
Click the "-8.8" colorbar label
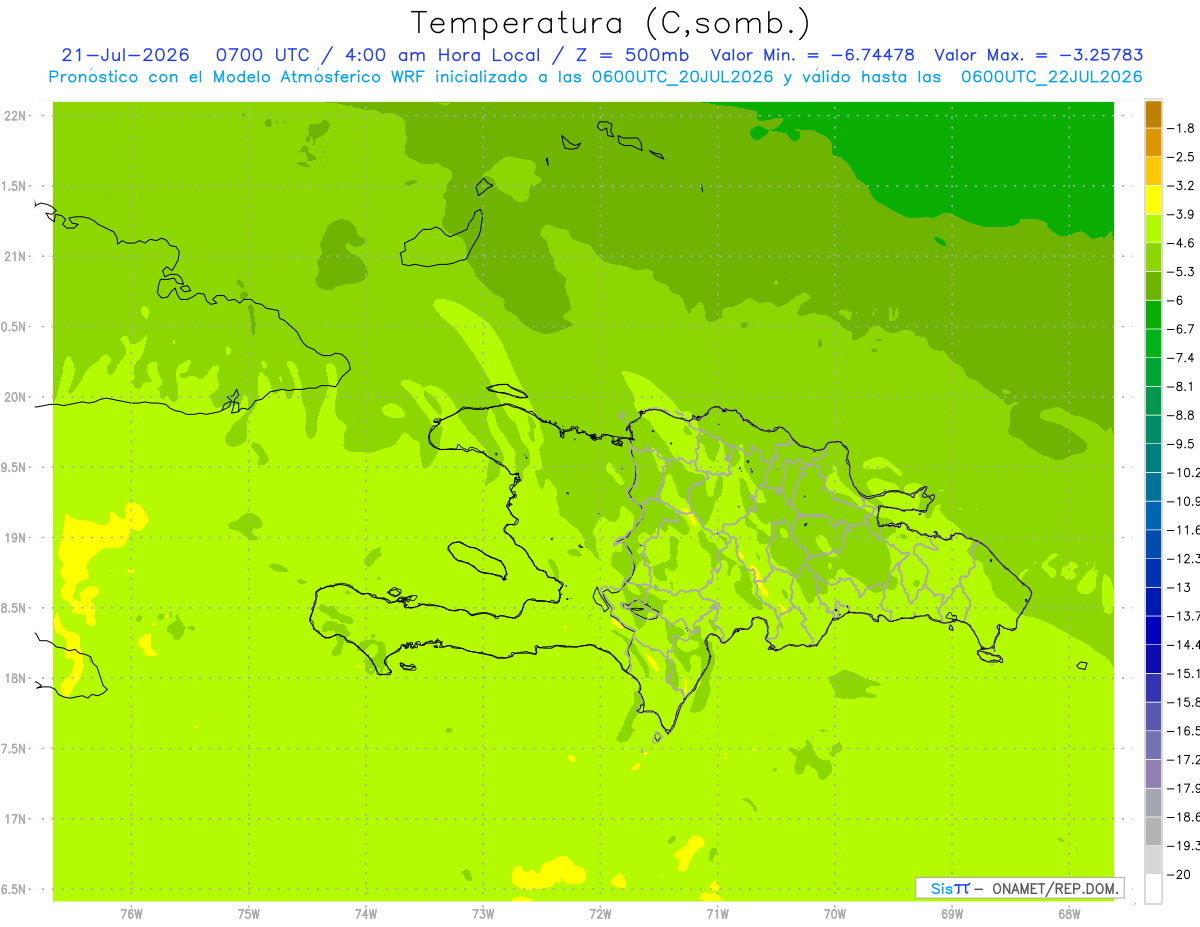point(1183,415)
